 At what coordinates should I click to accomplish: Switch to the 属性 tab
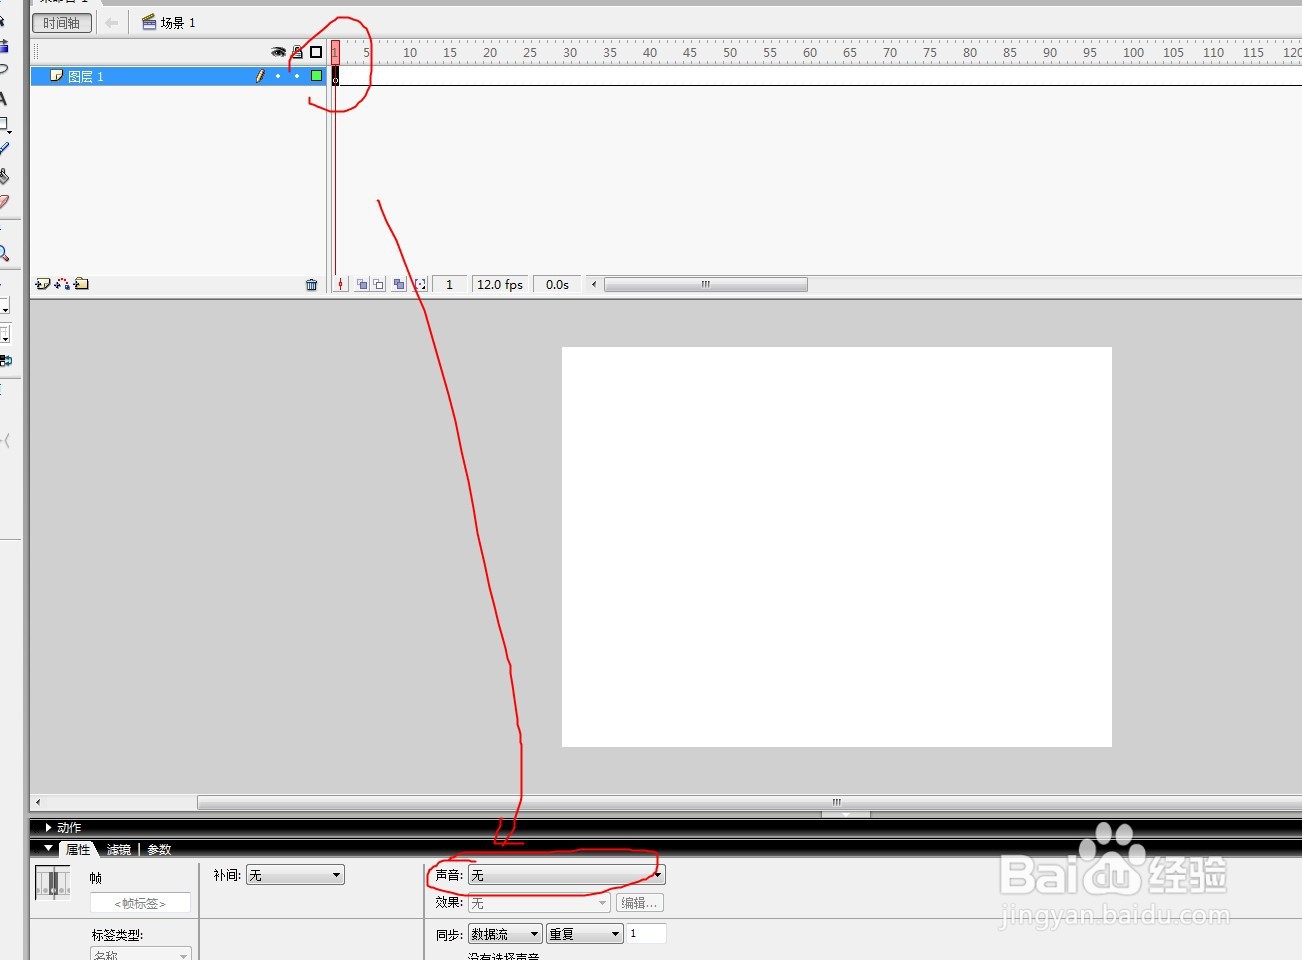coord(78,849)
